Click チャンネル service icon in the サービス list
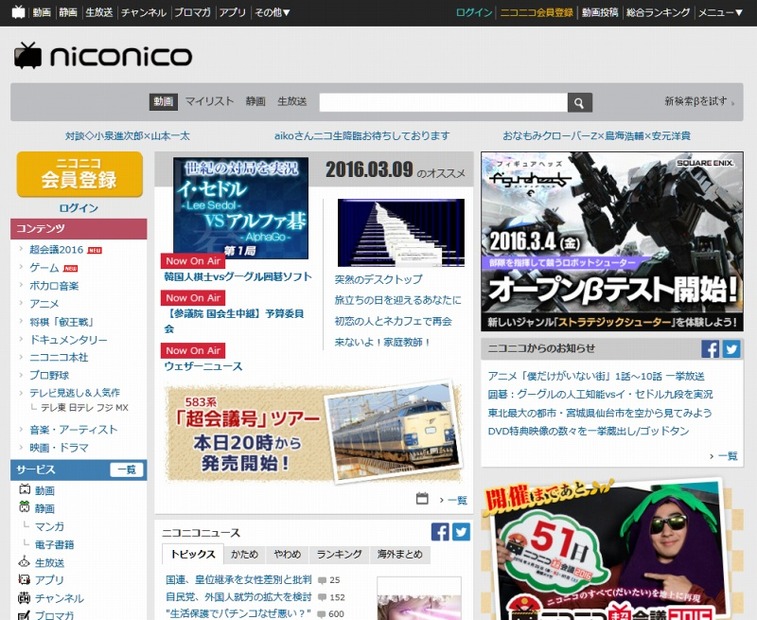 (x=24, y=597)
